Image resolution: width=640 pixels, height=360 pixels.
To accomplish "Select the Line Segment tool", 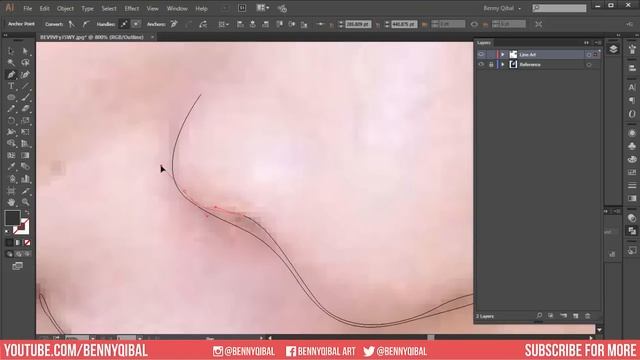I will pyautogui.click(x=25, y=86).
